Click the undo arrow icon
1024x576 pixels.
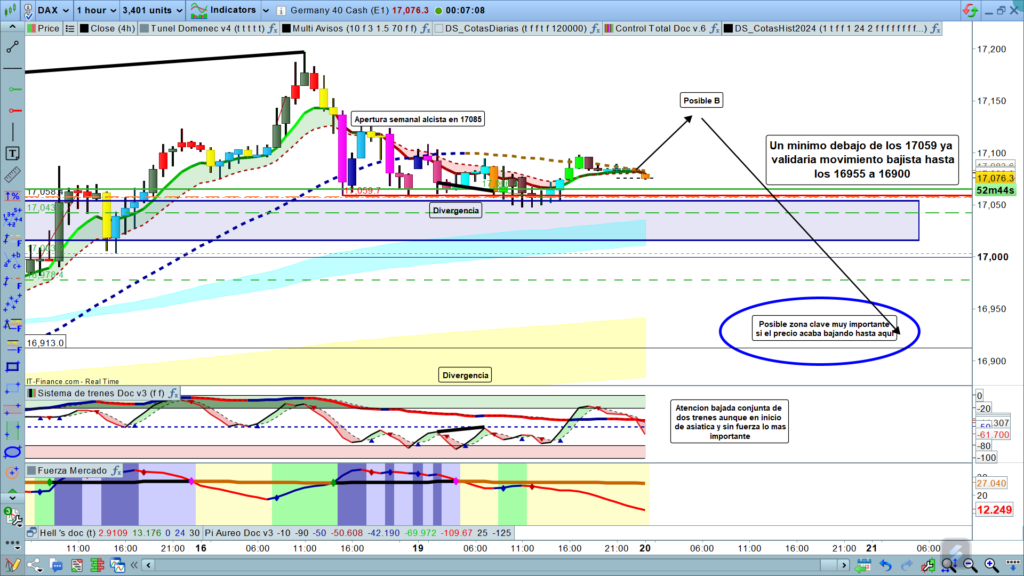coord(885,566)
